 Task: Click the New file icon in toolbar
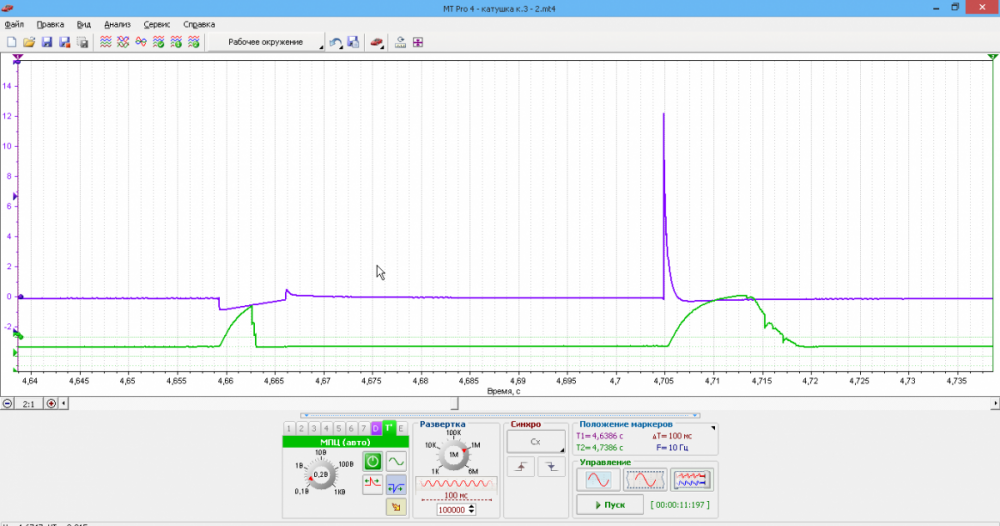pos(11,42)
